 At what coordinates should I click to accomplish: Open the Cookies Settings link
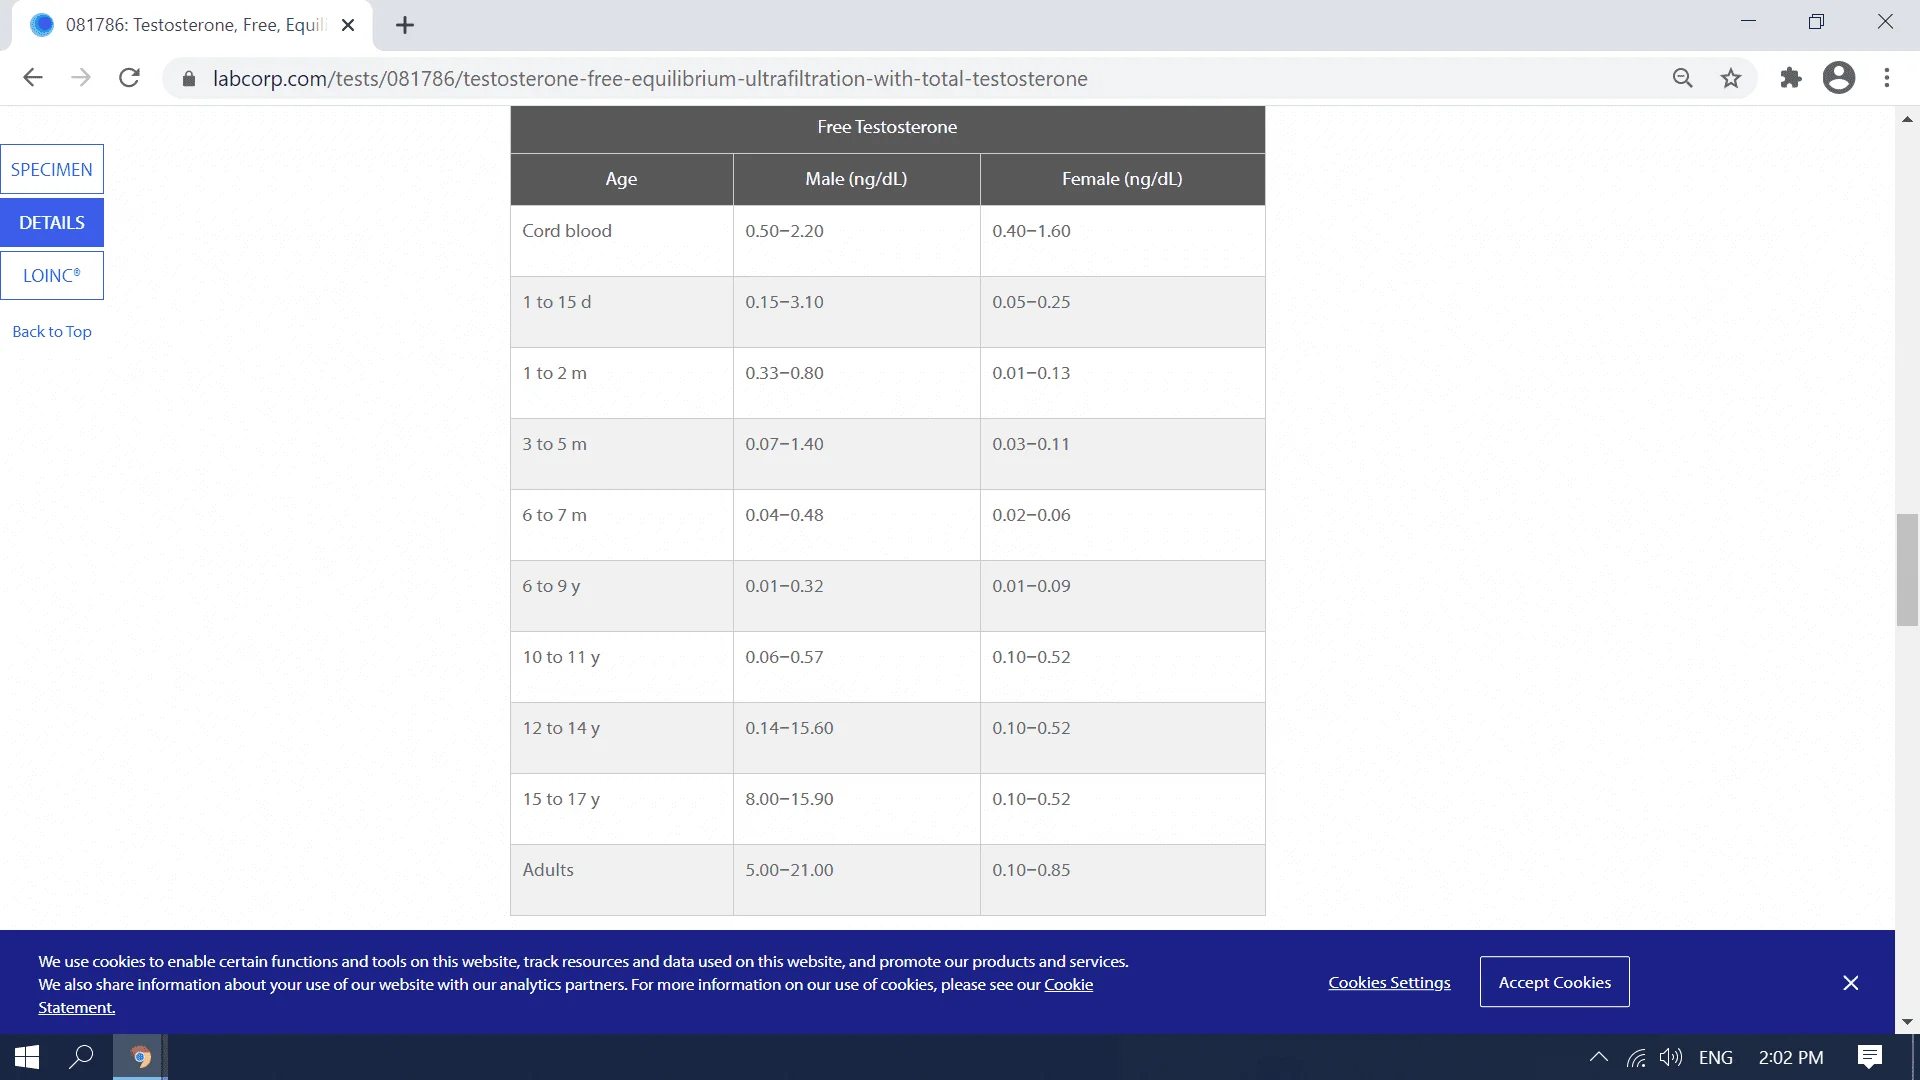[1389, 982]
